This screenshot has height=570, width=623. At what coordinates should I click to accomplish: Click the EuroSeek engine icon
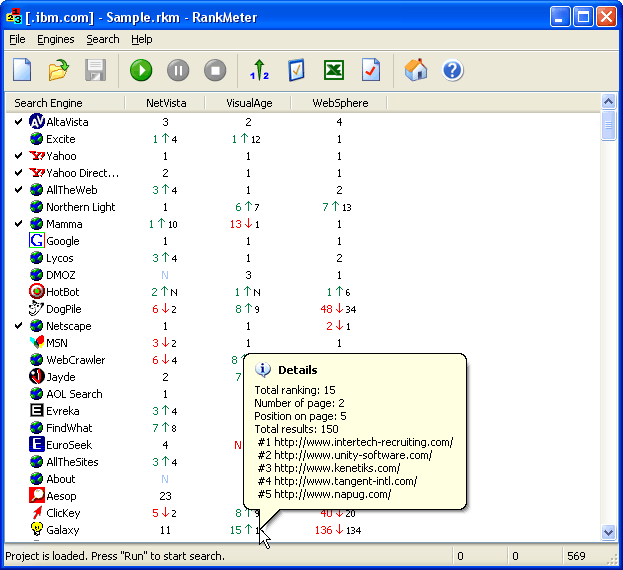[x=37, y=444]
